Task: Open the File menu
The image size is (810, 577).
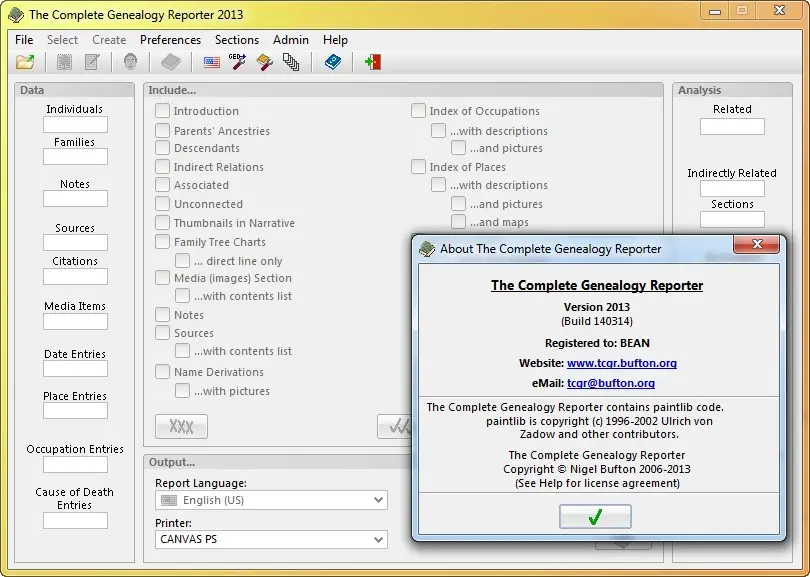Action: [24, 40]
